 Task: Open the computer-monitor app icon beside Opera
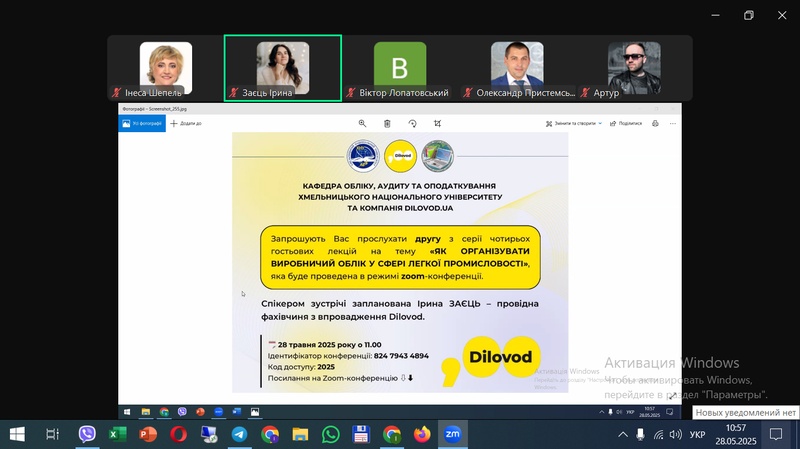[x=209, y=434]
